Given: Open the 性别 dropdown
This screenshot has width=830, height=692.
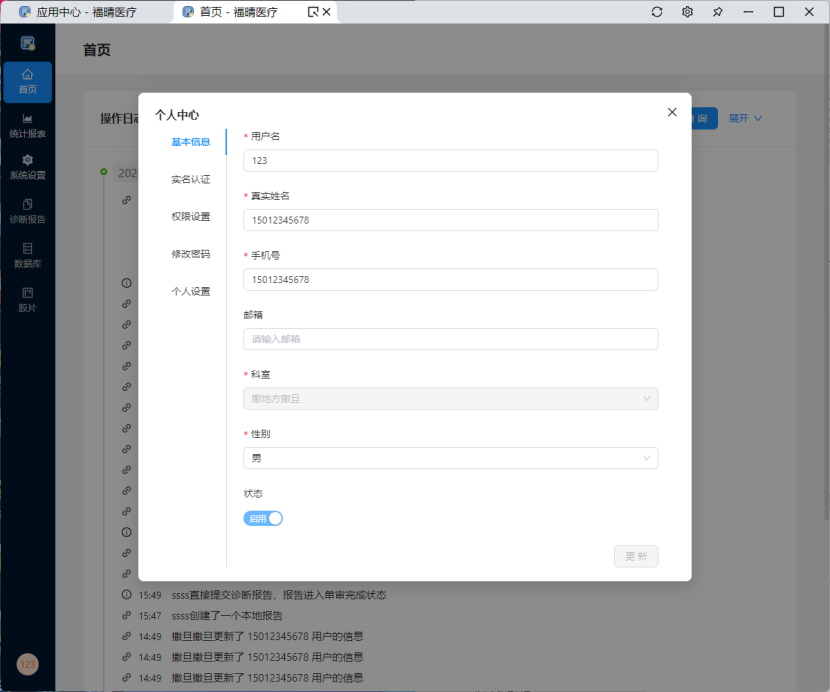Looking at the screenshot, I should (x=450, y=458).
